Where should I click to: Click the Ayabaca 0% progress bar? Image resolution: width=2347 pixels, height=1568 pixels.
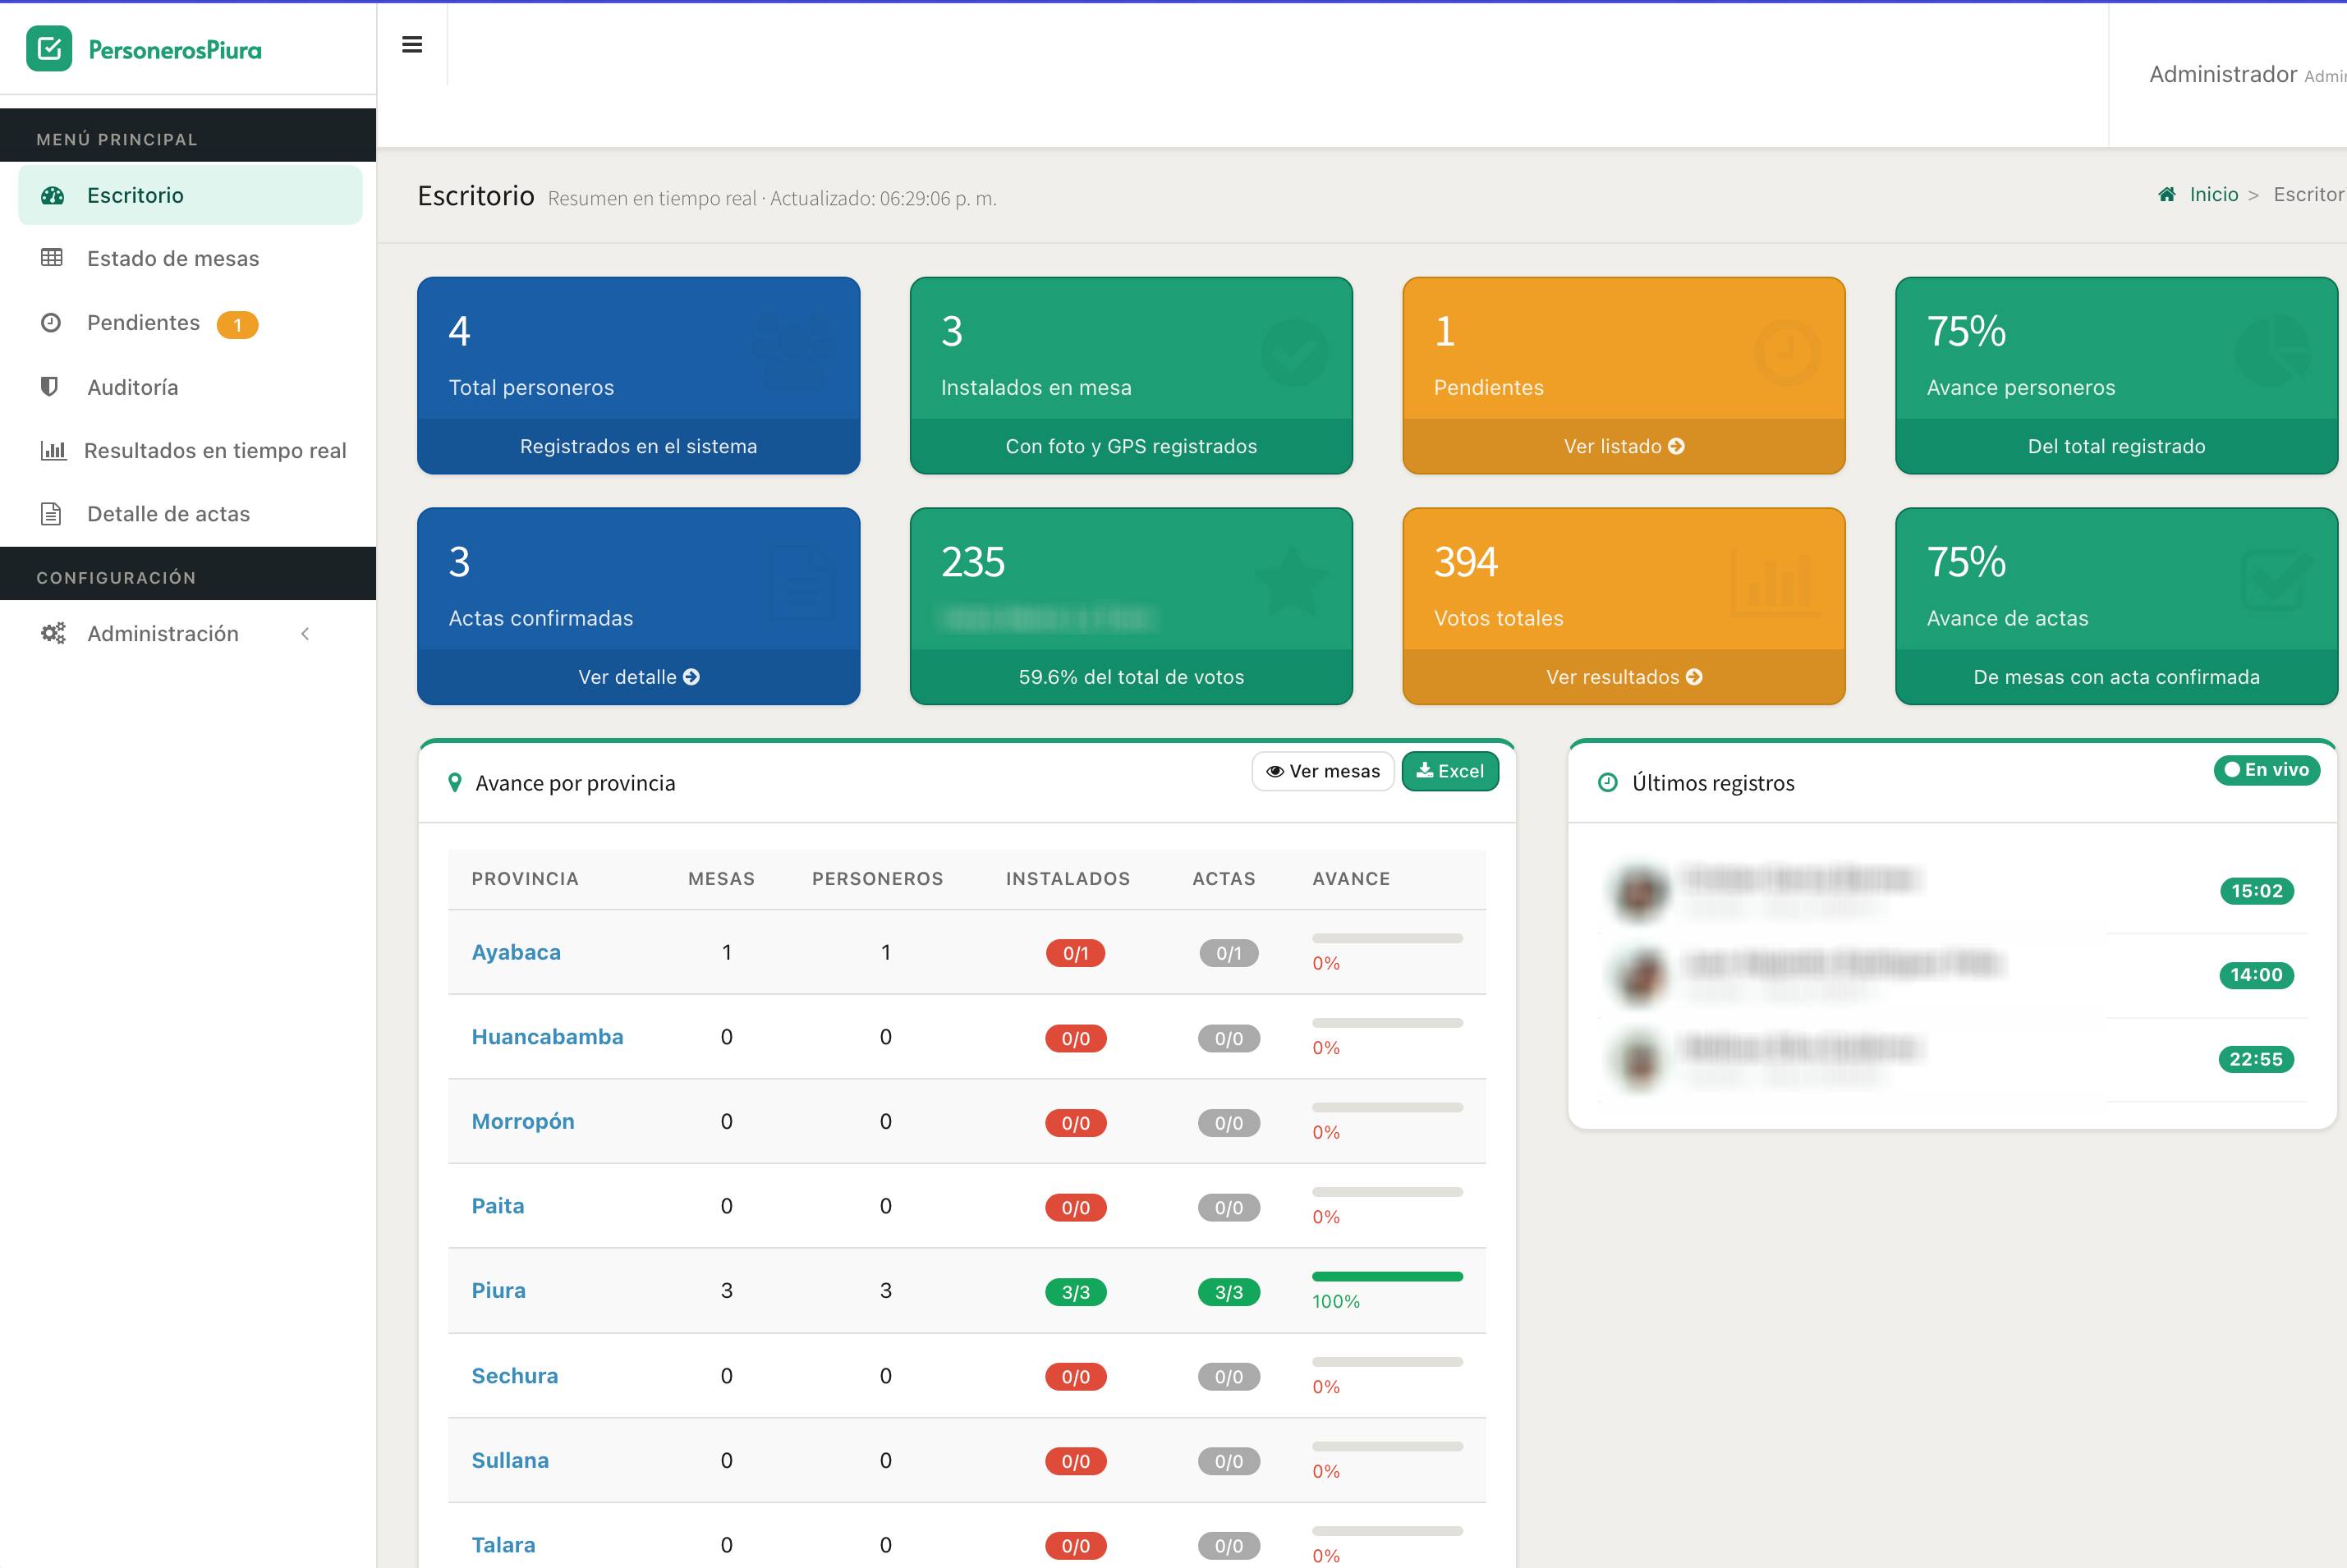pyautogui.click(x=1387, y=938)
